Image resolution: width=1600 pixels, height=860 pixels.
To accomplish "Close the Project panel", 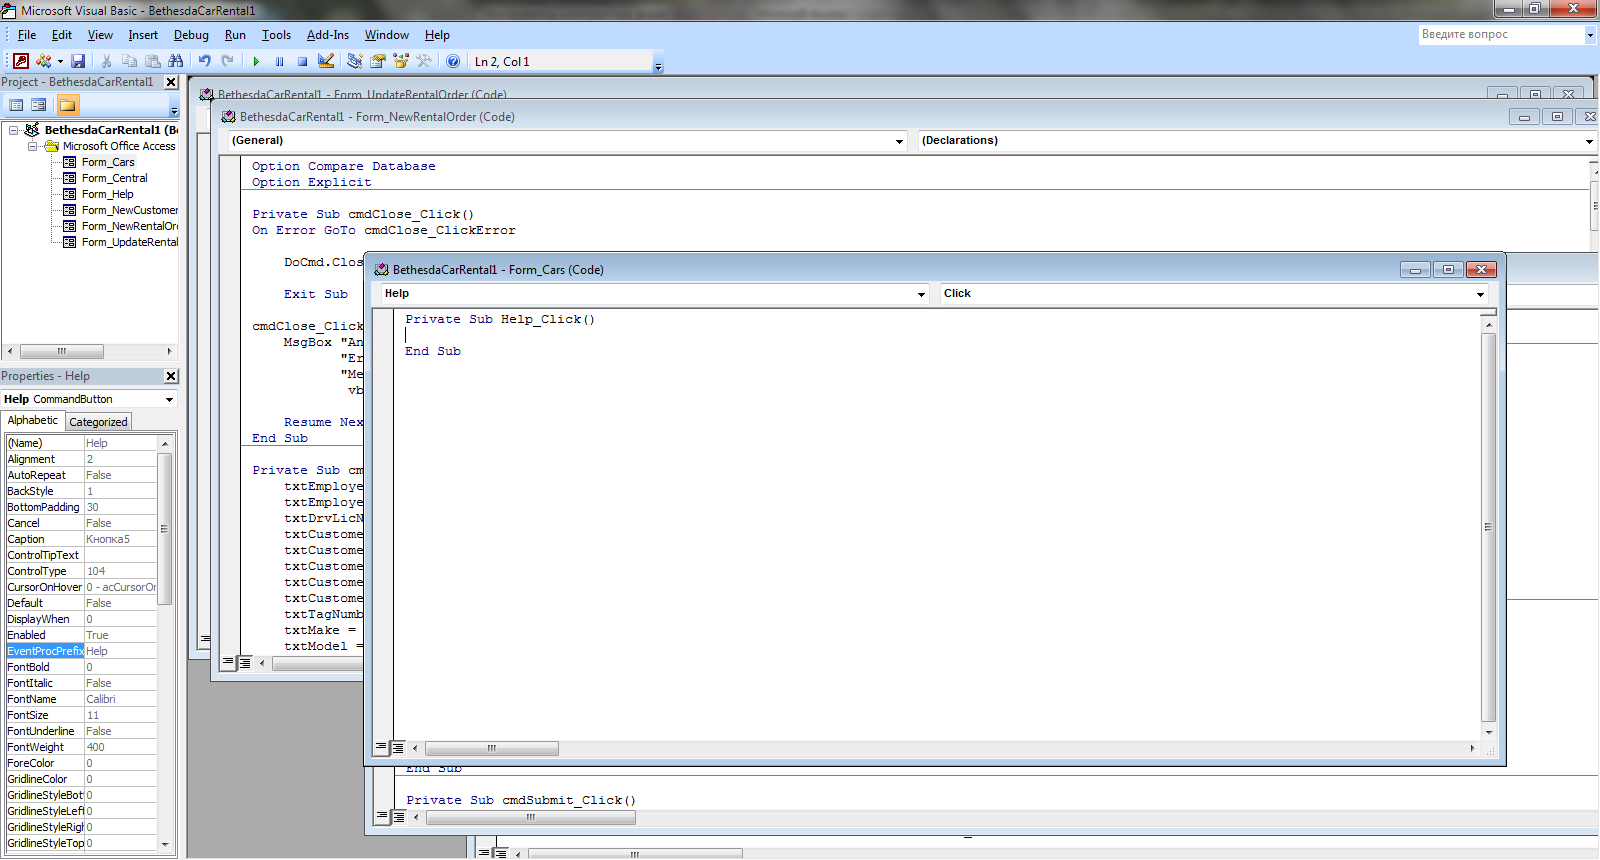I will coord(171,82).
